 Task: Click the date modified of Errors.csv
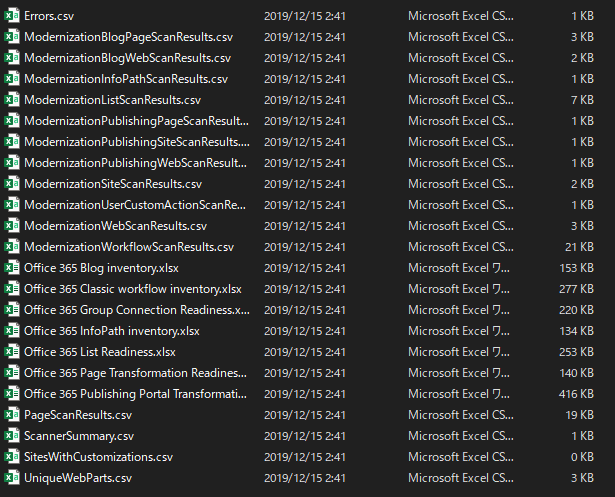point(305,15)
